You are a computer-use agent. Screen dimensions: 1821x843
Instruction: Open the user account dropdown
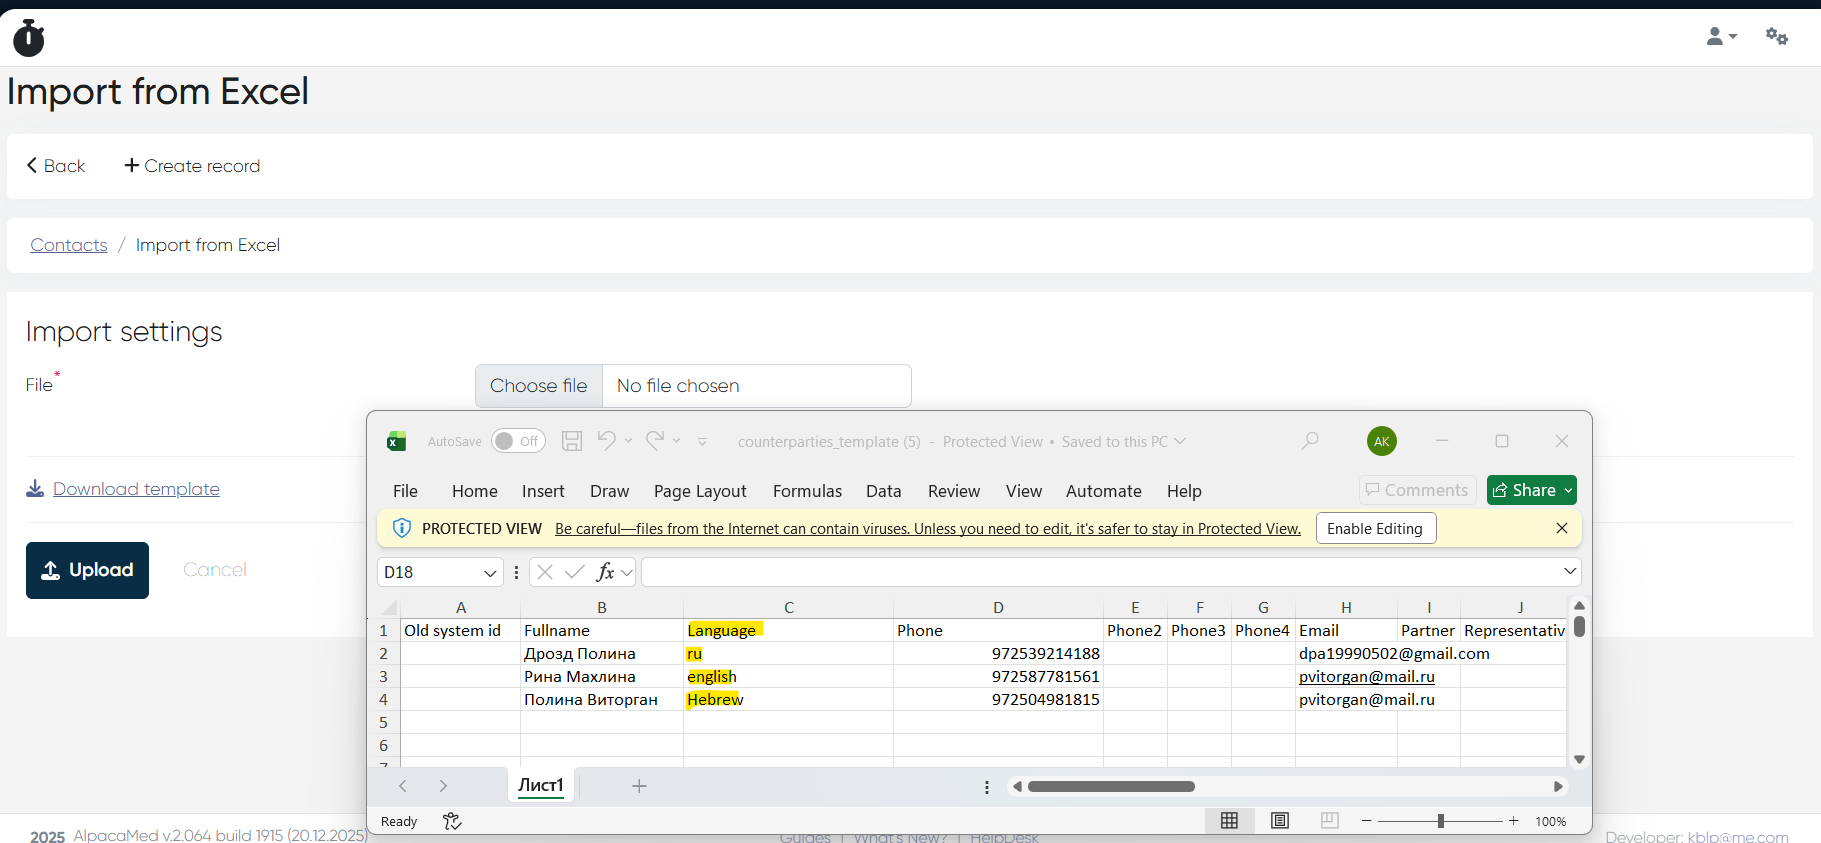pos(1720,37)
